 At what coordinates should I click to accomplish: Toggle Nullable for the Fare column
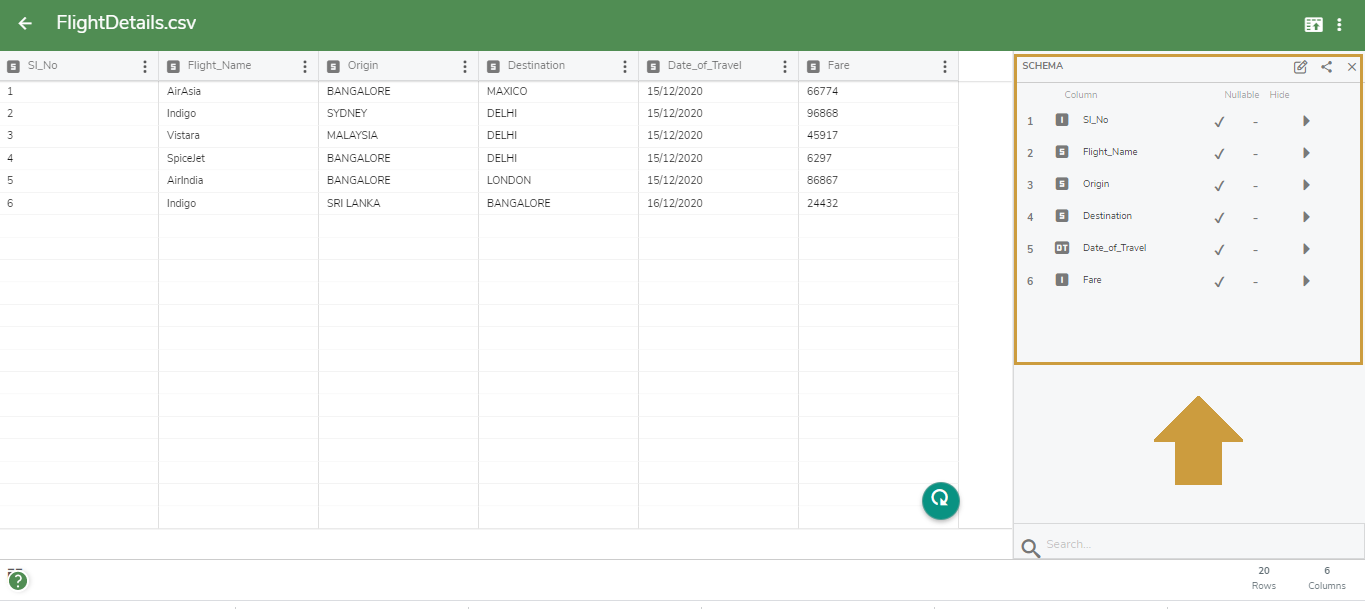pos(1218,281)
